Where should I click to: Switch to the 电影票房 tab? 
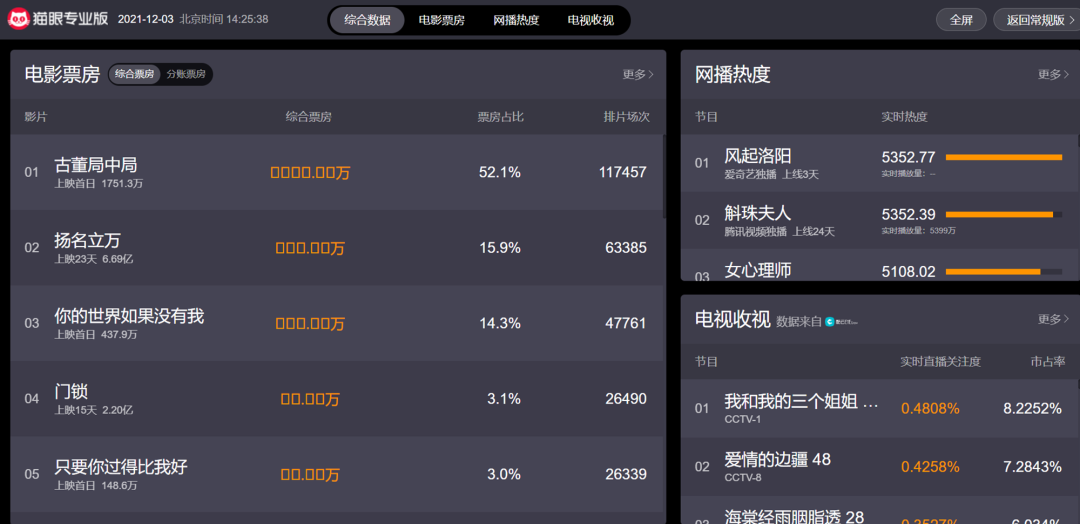pyautogui.click(x=441, y=20)
